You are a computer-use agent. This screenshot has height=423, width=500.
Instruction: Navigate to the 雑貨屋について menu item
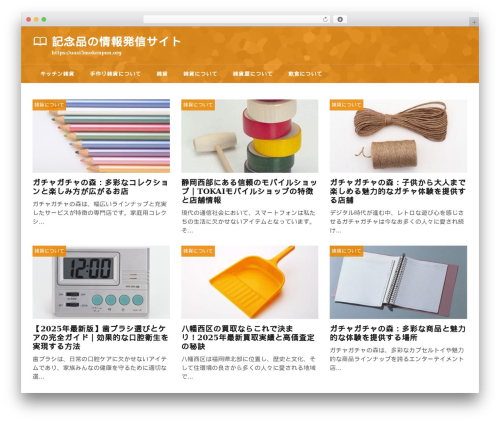click(x=253, y=74)
